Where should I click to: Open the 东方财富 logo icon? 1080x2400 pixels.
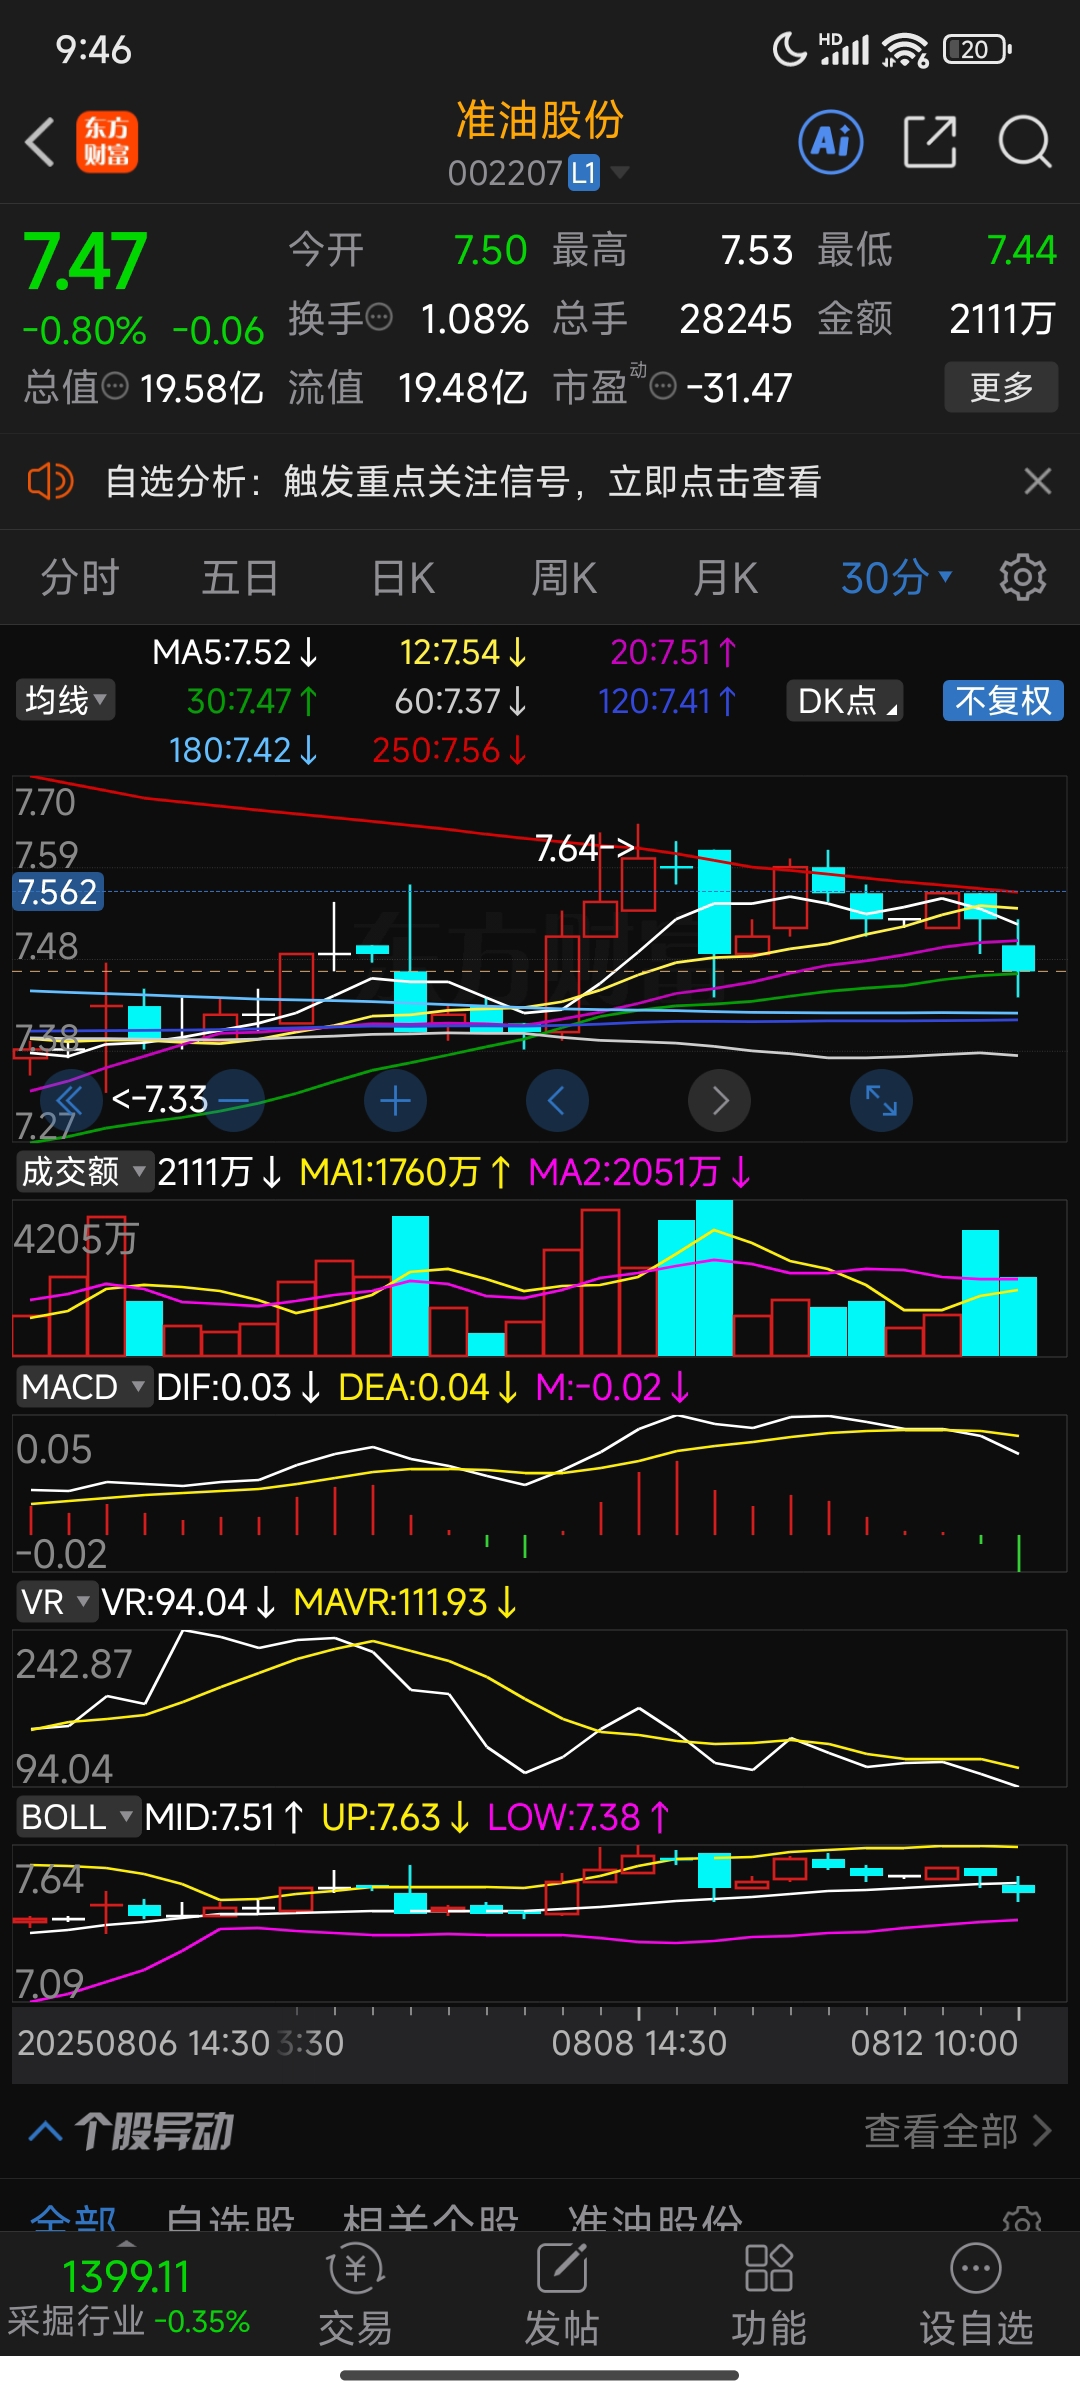(107, 142)
